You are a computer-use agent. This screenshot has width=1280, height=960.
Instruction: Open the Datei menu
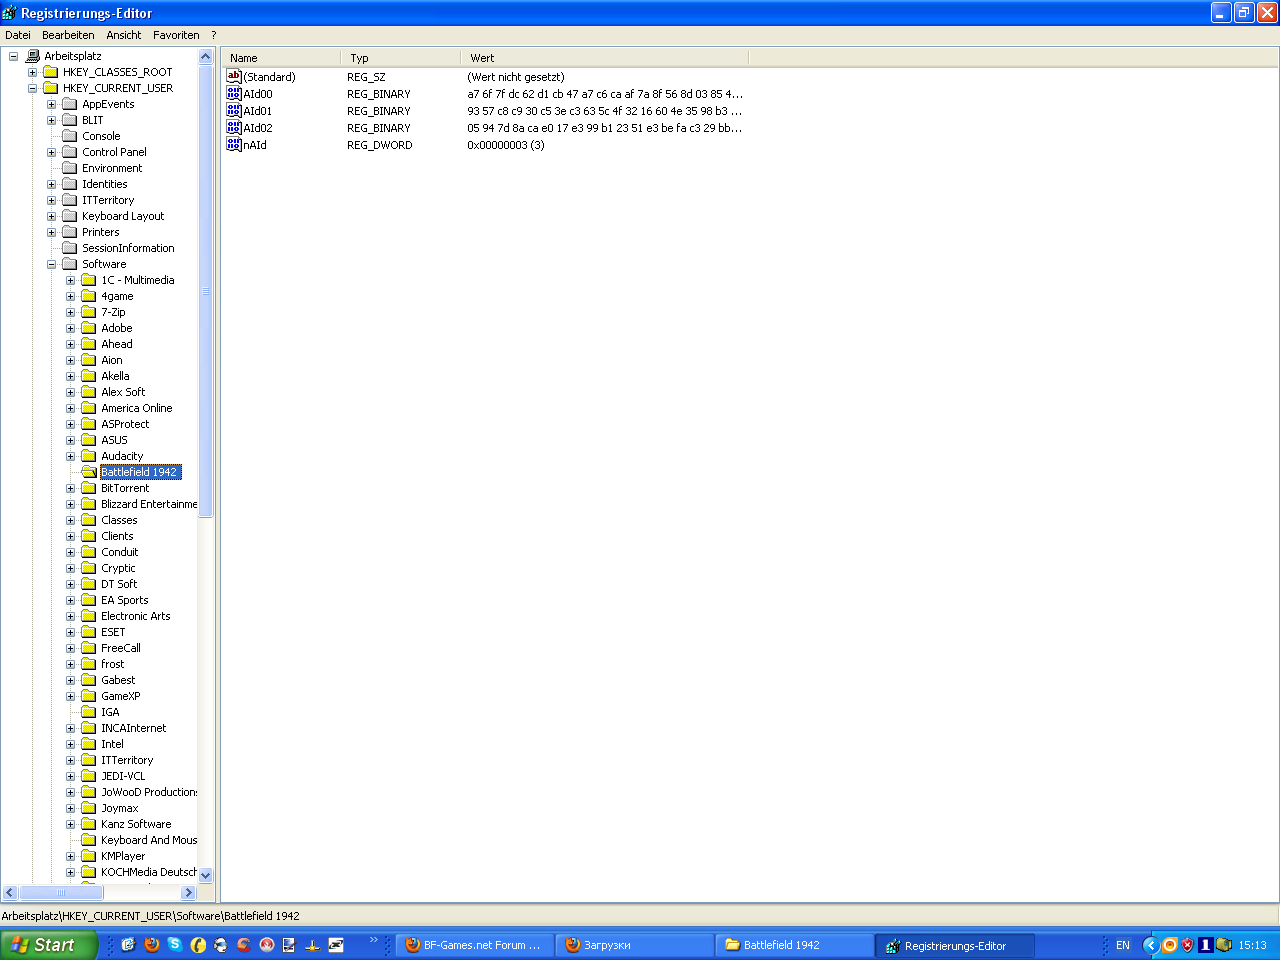[x=18, y=35]
